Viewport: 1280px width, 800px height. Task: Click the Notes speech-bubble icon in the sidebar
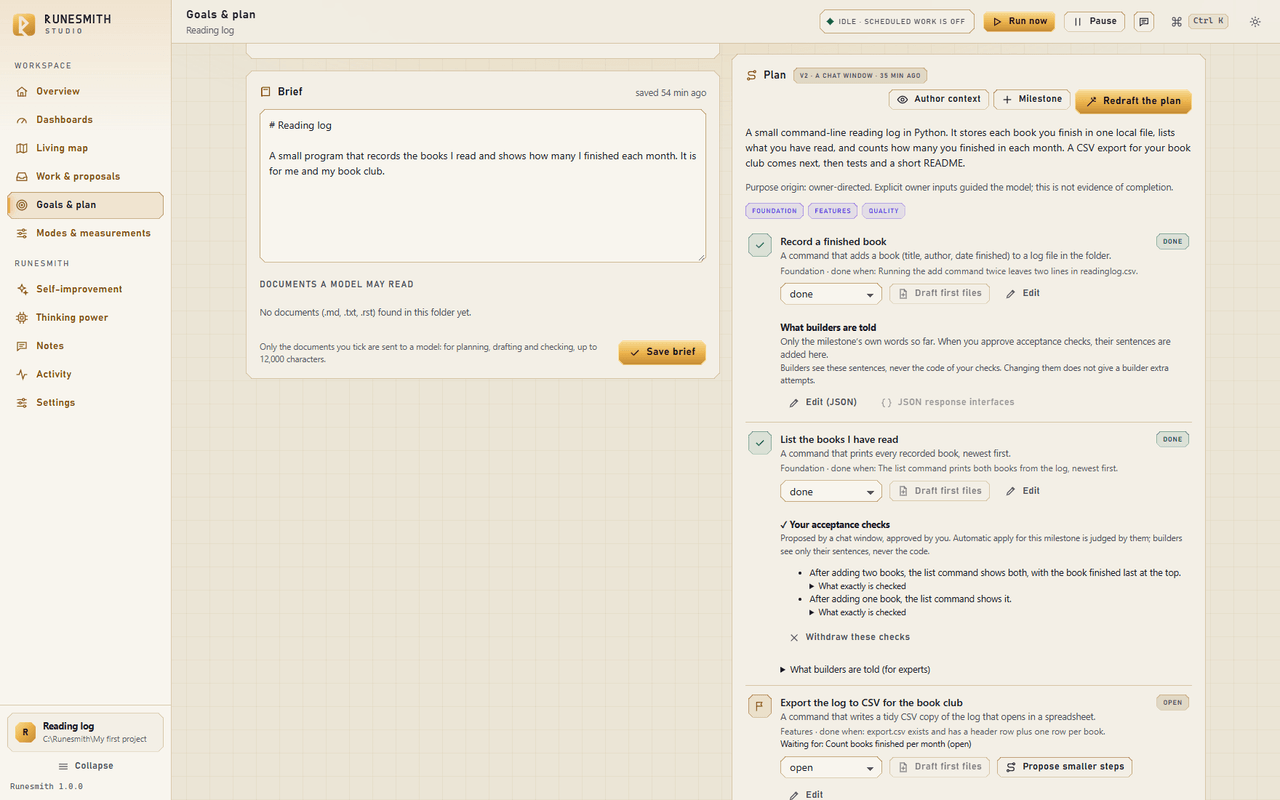tap(22, 346)
